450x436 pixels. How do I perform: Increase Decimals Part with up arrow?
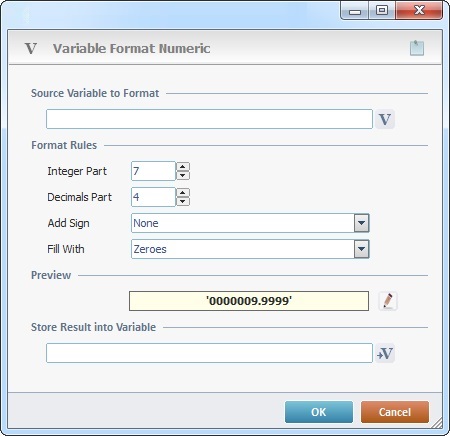183,193
